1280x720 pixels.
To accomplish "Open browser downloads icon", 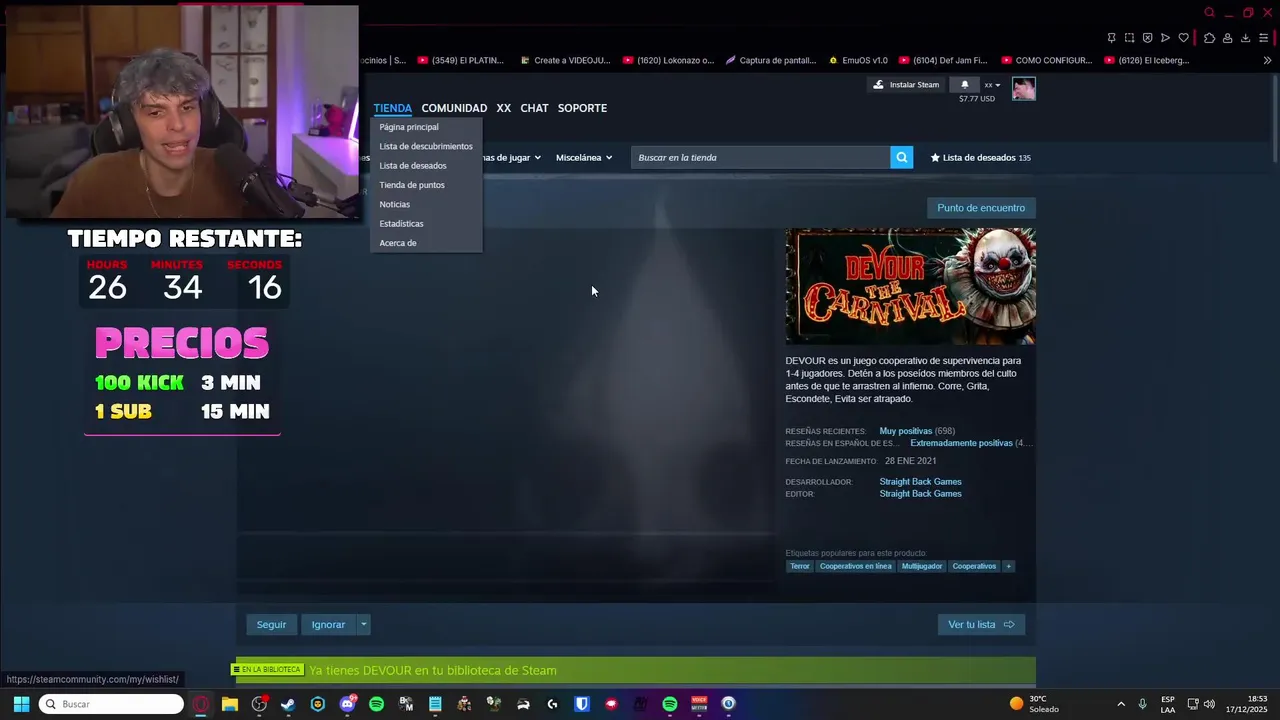I will pyautogui.click(x=1245, y=38).
